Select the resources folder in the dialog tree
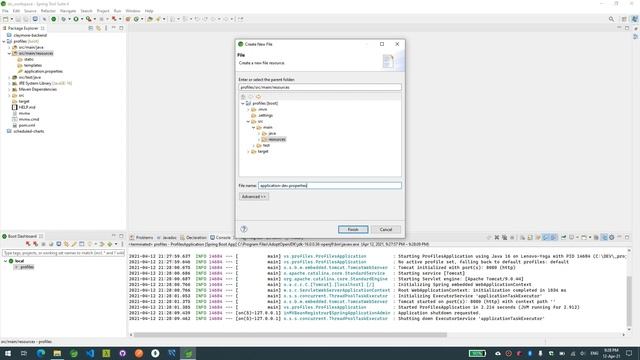Image resolution: width=640 pixels, height=360 pixels. click(277, 139)
